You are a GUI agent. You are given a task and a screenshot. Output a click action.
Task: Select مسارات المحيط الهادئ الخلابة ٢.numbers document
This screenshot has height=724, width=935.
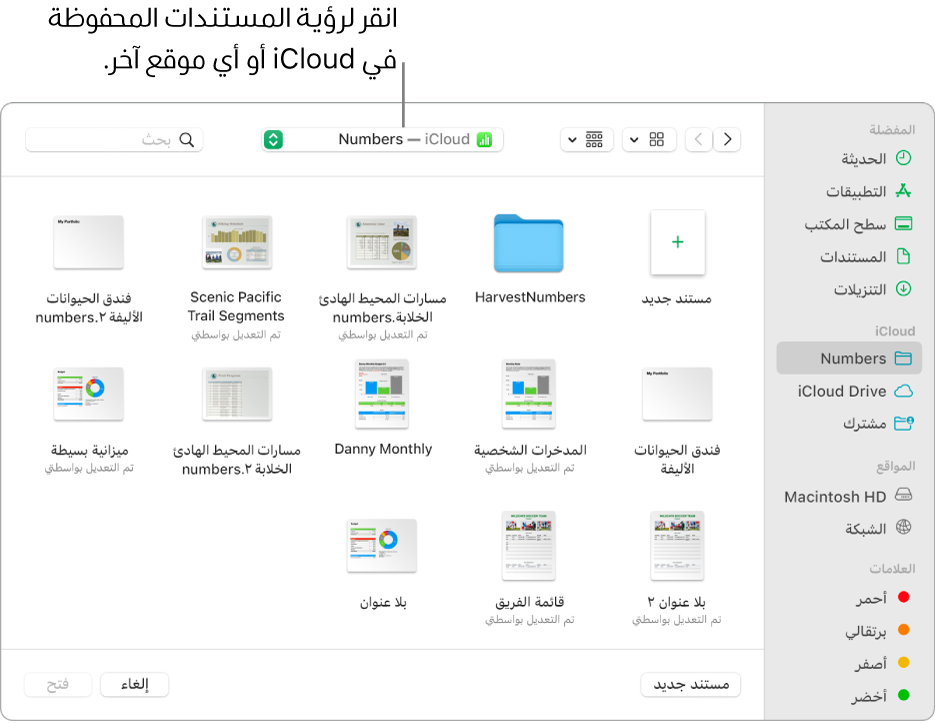point(237,394)
